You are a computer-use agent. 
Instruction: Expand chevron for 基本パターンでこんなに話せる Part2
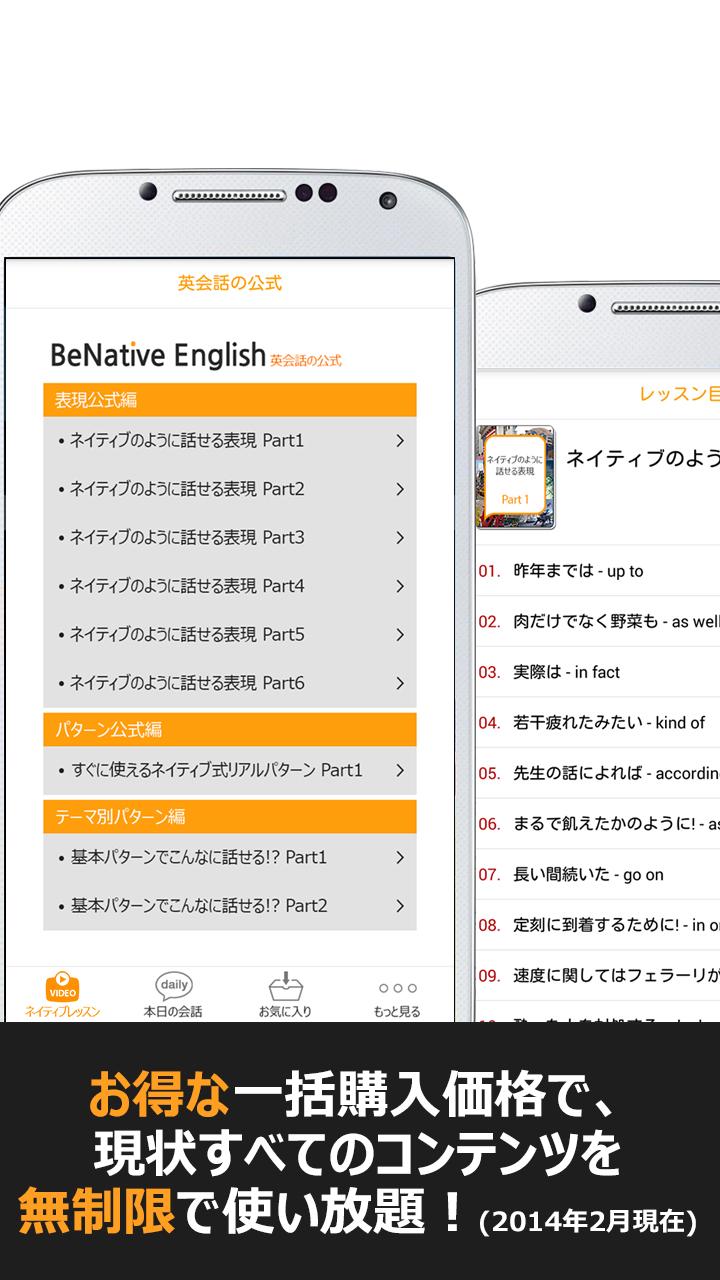click(400, 906)
